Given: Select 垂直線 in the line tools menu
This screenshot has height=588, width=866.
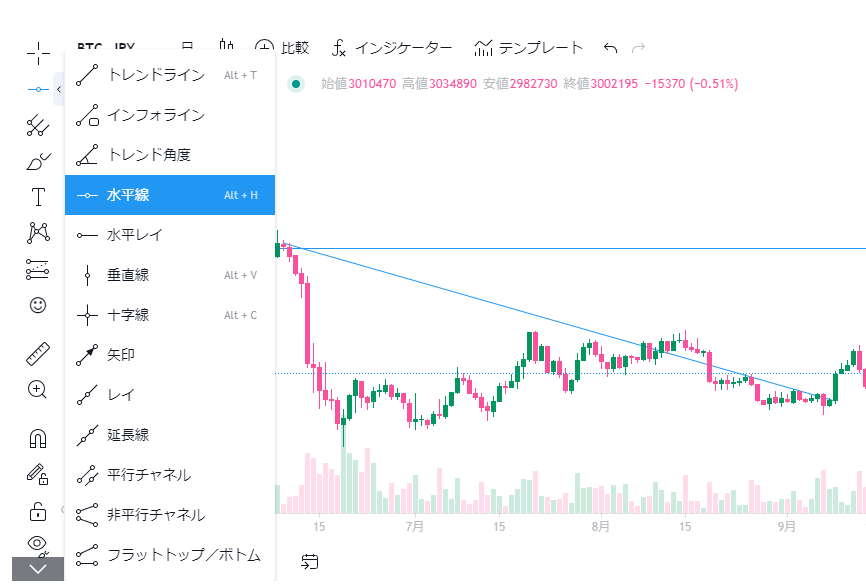Looking at the screenshot, I should point(128,275).
